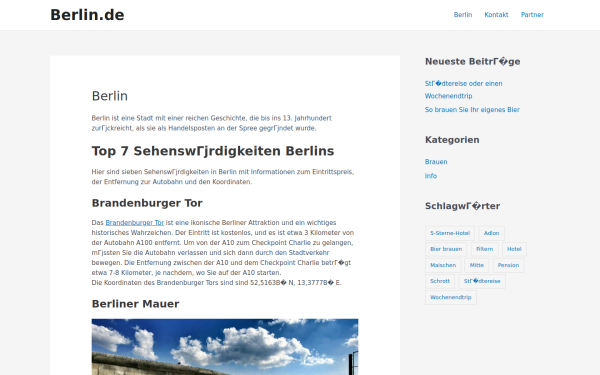Choose the Adlon tag
Image resolution: width=600 pixels, height=375 pixels.
(491, 233)
